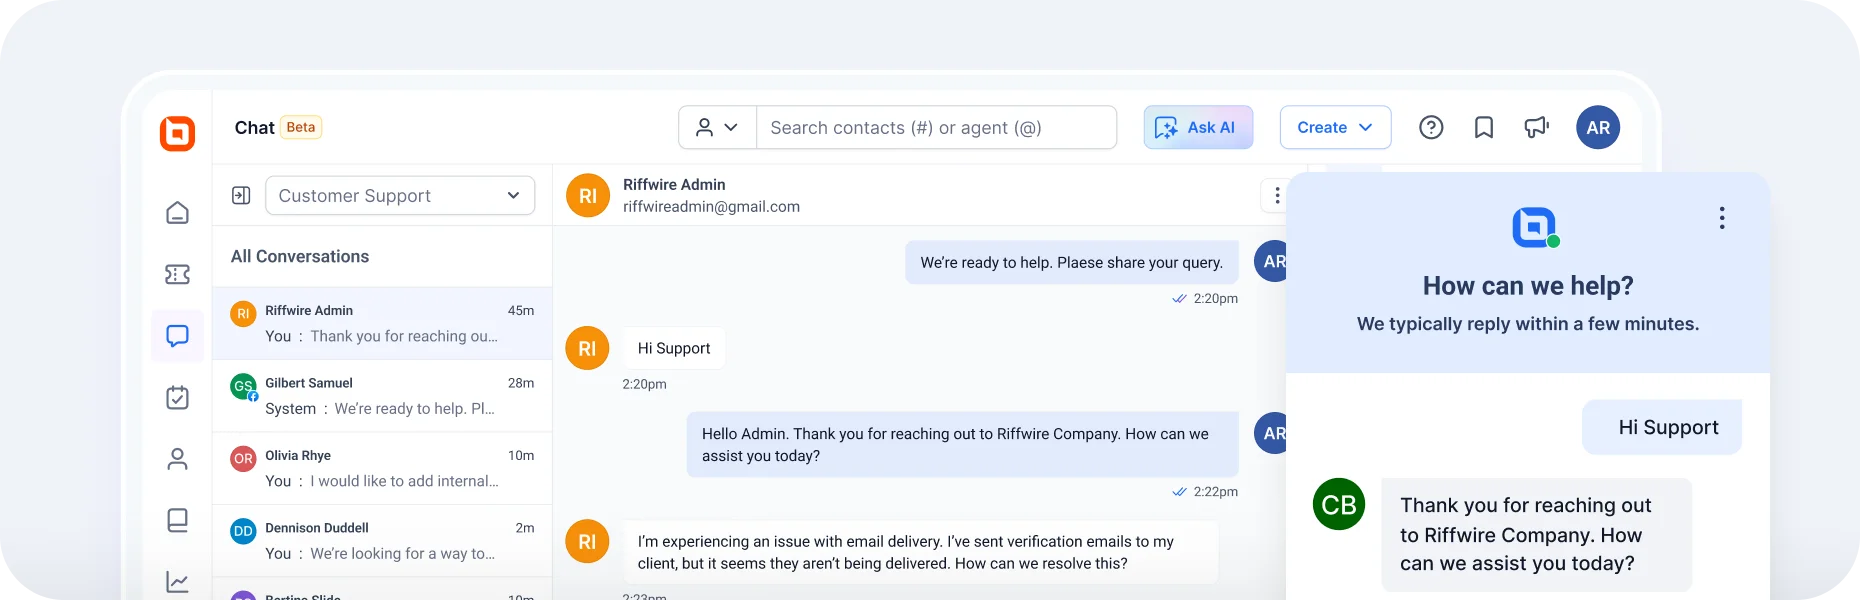
Task: Expand the Customer Support dropdown
Action: click(x=400, y=196)
